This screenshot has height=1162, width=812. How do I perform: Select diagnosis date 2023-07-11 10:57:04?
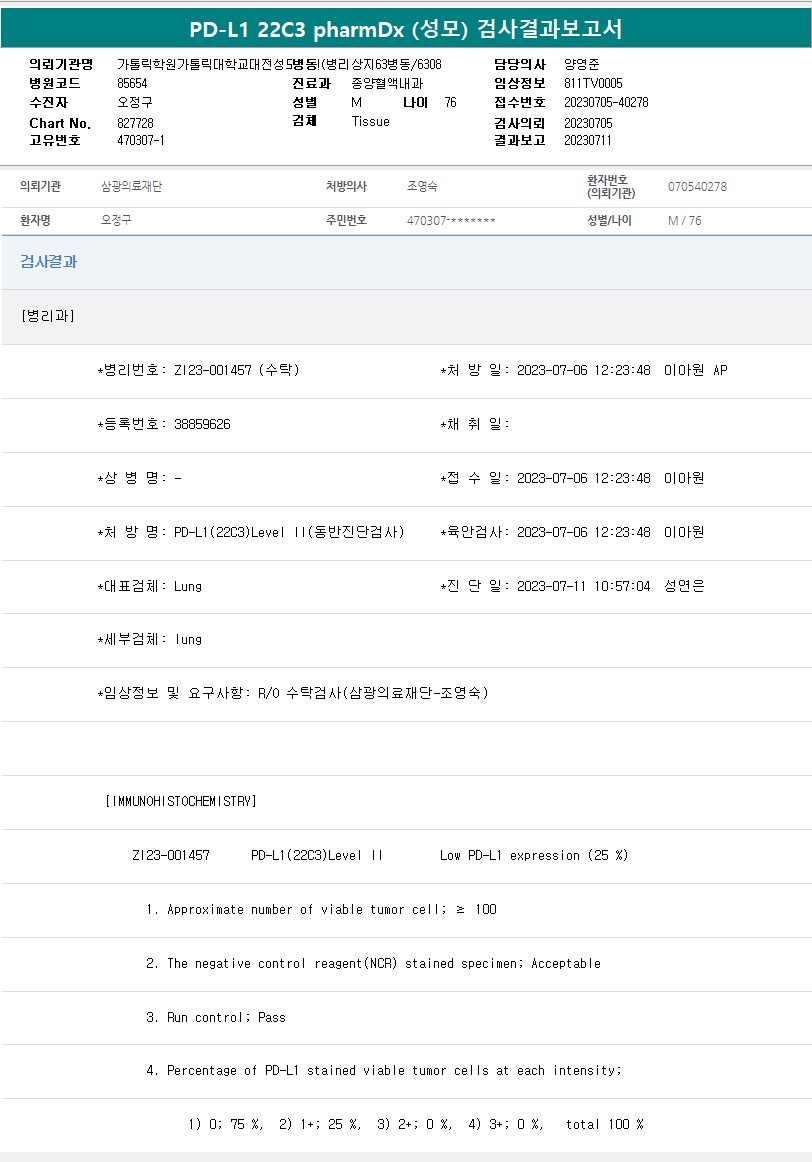click(583, 586)
